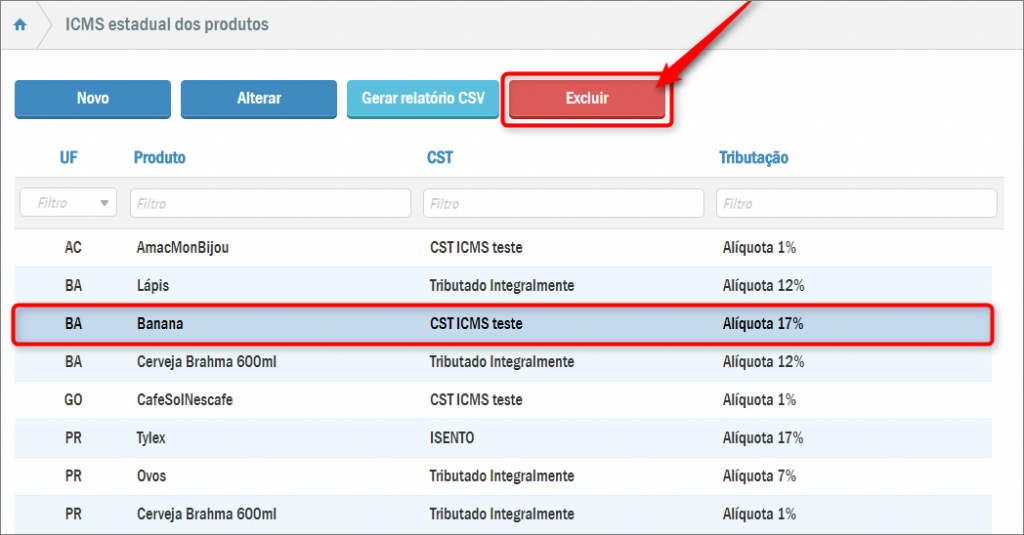Click the Alterar button
Viewport: 1024px width, 535px height.
[259, 99]
